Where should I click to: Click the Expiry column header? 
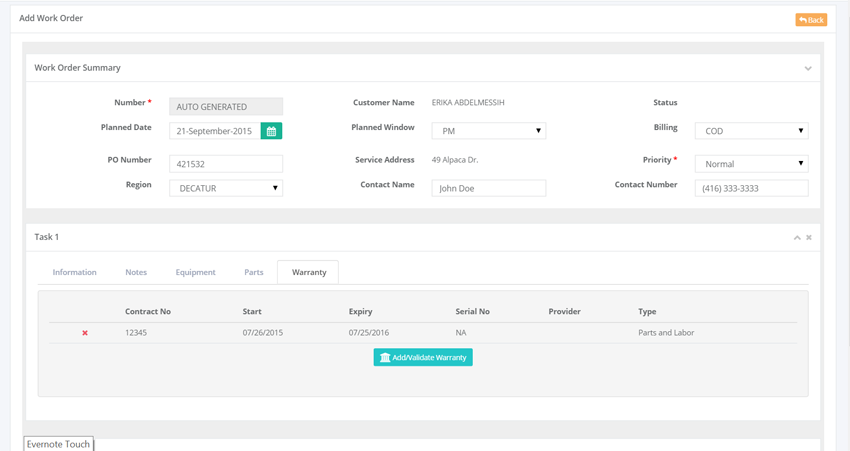[360, 312]
